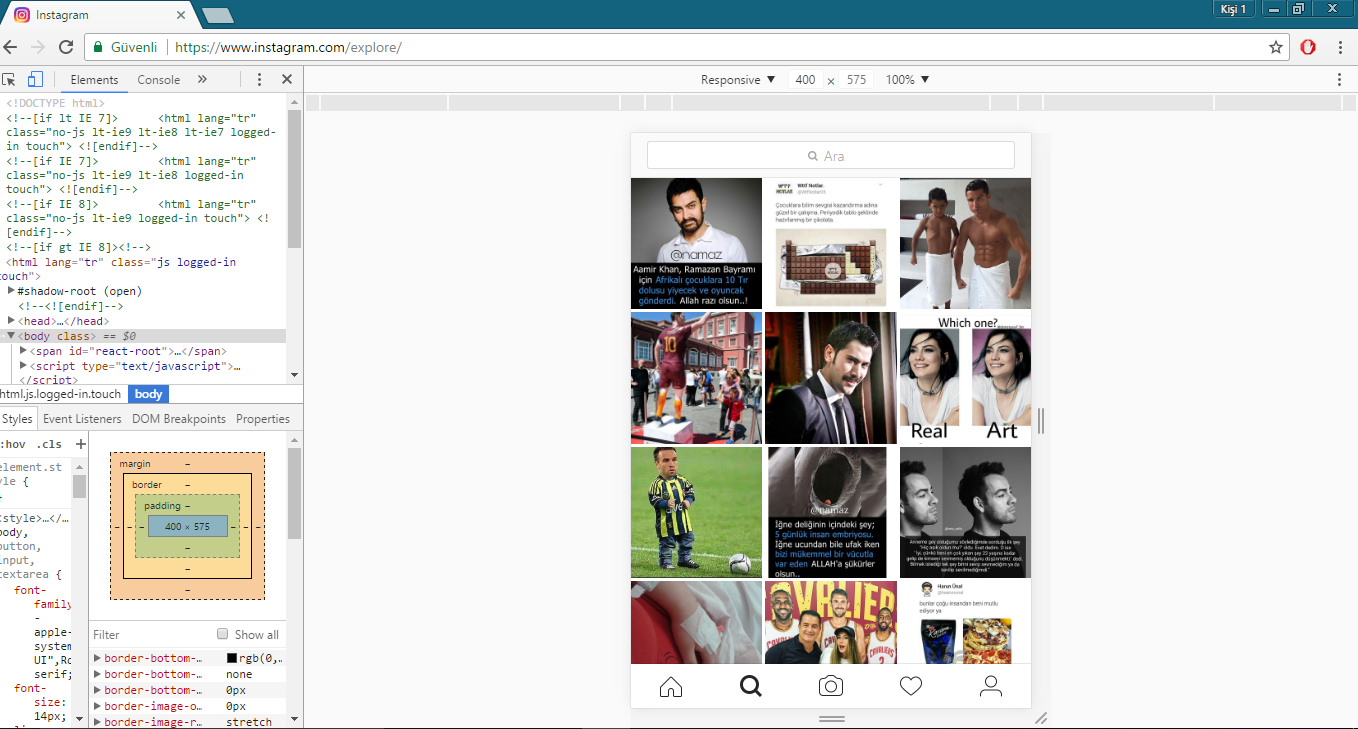The image size is (1358, 729).
Task: Open the camera icon in bottom navigation
Action: tap(831, 686)
